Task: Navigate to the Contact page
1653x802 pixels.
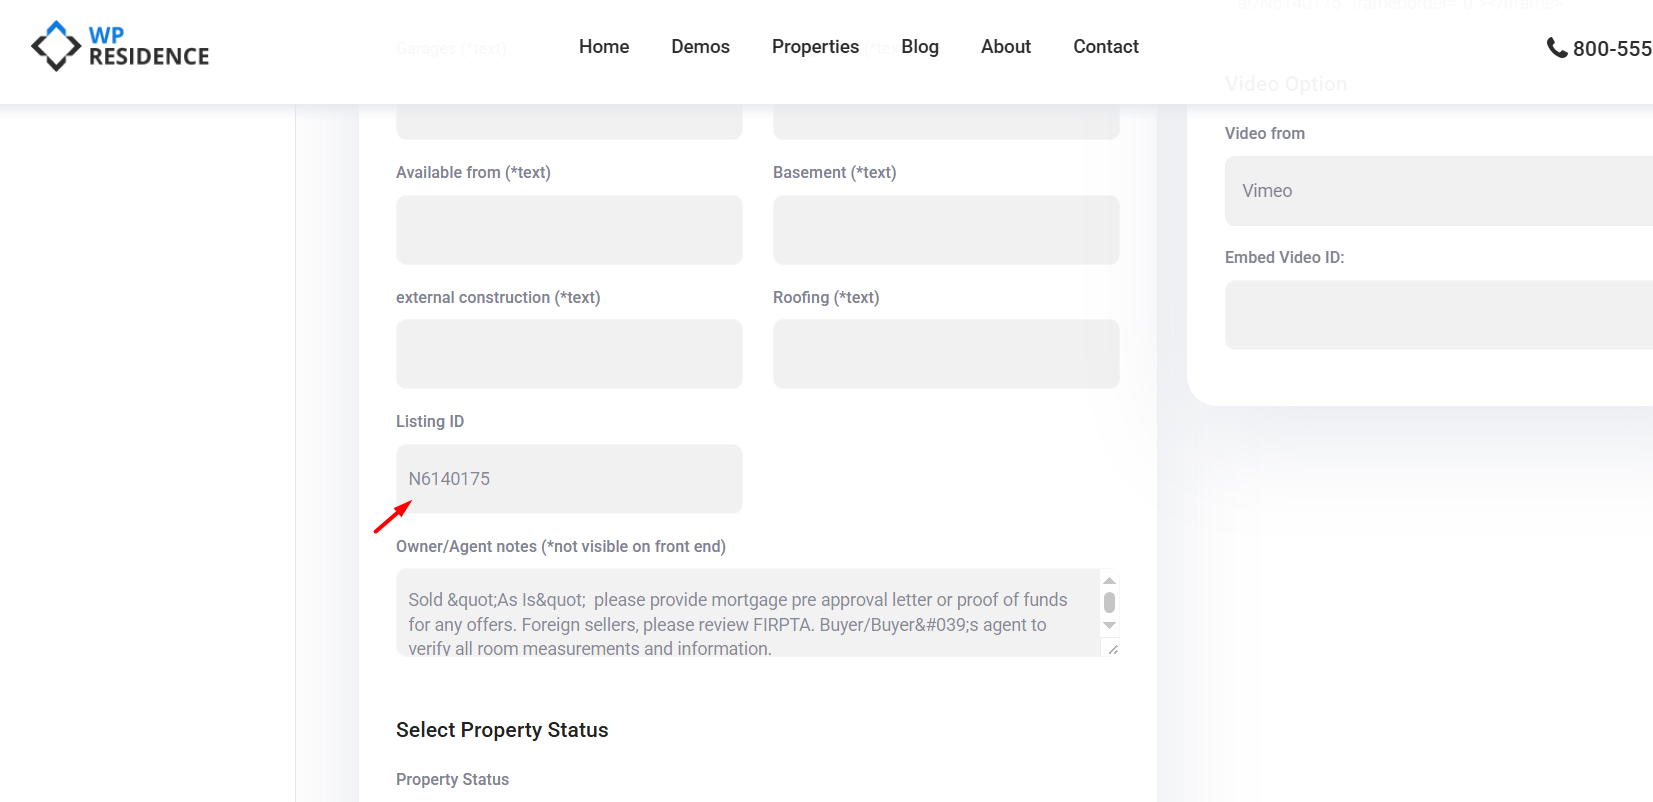Action: [1106, 47]
